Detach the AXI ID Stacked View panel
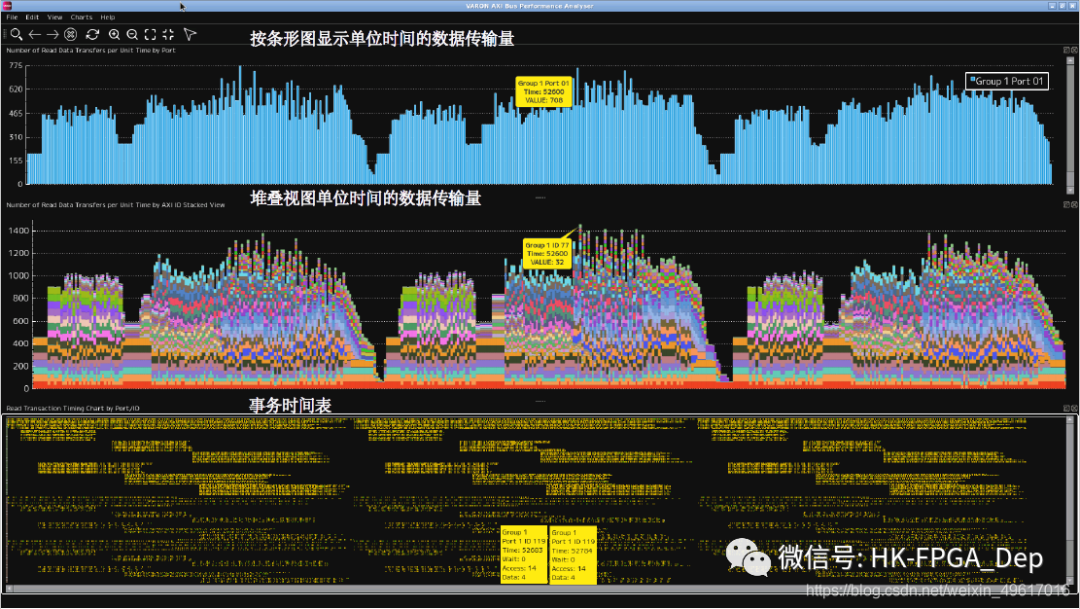The height and width of the screenshot is (609, 1080). 1066,205
